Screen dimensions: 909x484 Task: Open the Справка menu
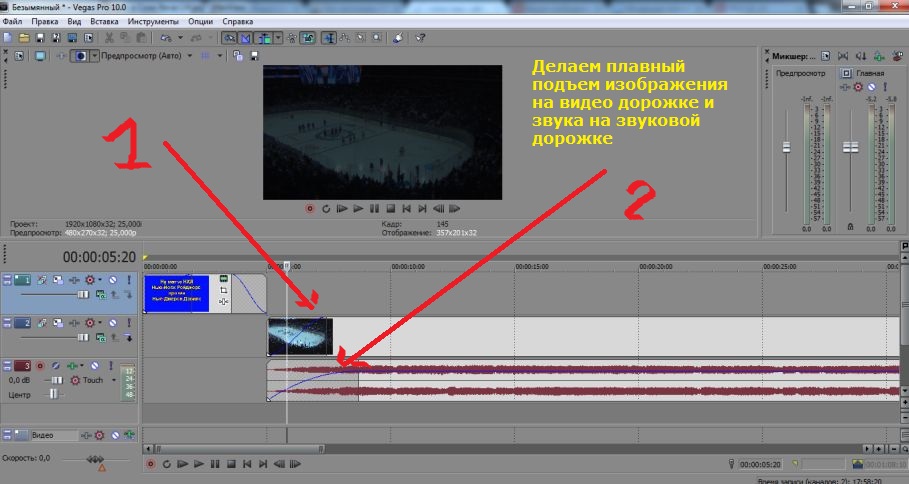pos(238,21)
